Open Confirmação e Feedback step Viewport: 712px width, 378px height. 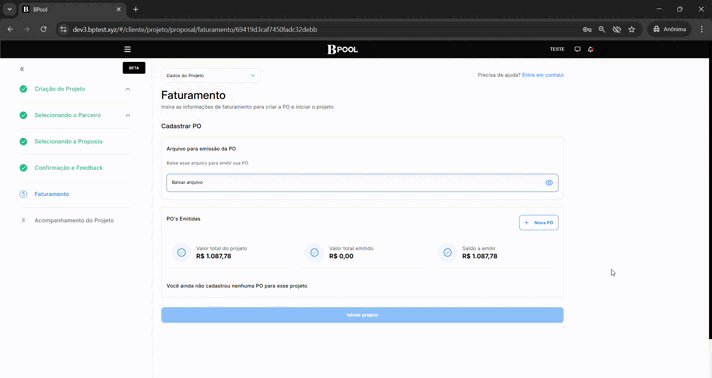pos(69,168)
